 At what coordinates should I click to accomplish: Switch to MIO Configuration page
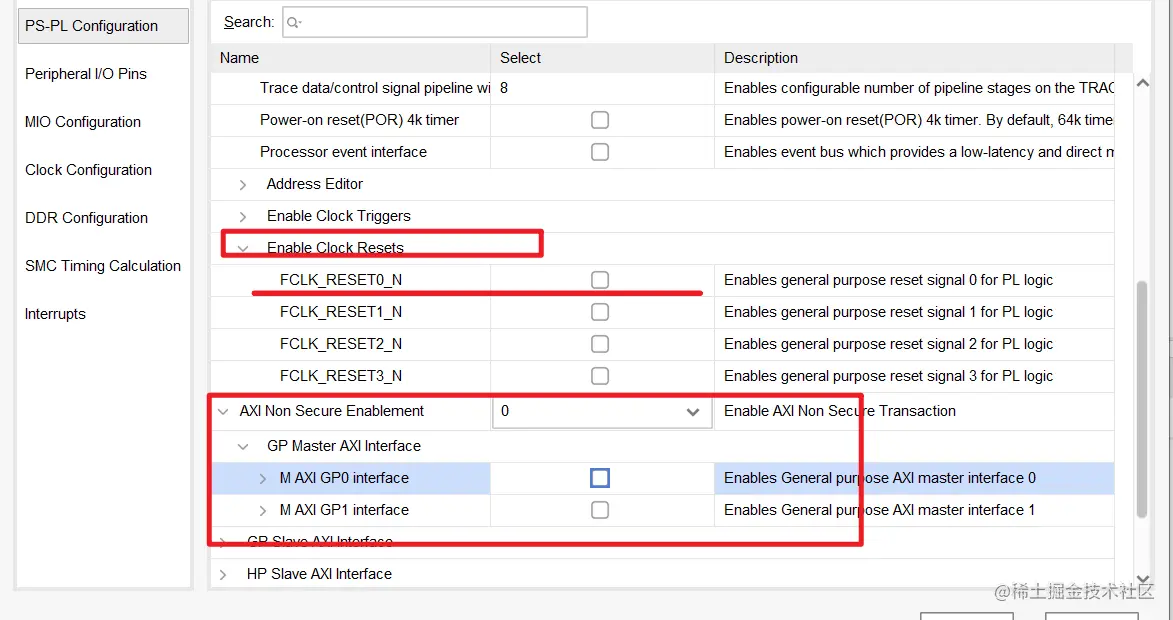coord(82,122)
